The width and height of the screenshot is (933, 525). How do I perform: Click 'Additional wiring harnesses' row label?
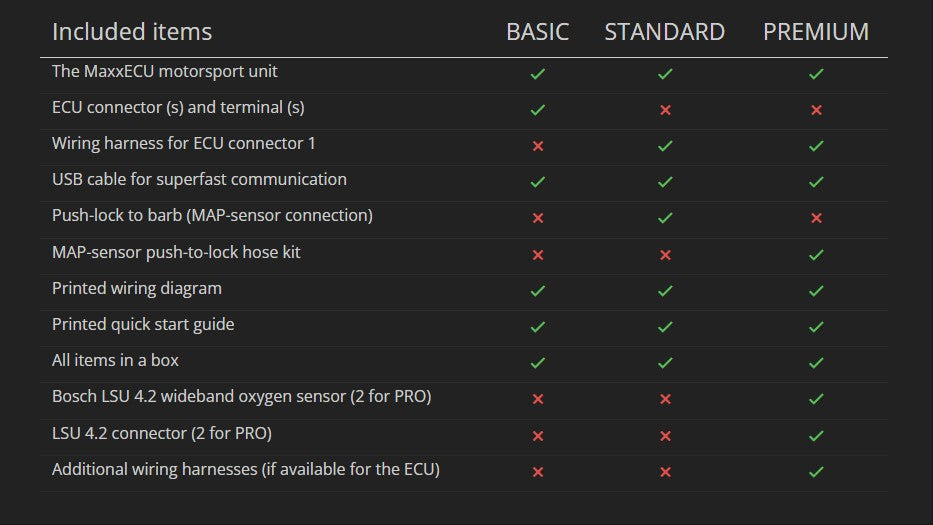point(246,469)
